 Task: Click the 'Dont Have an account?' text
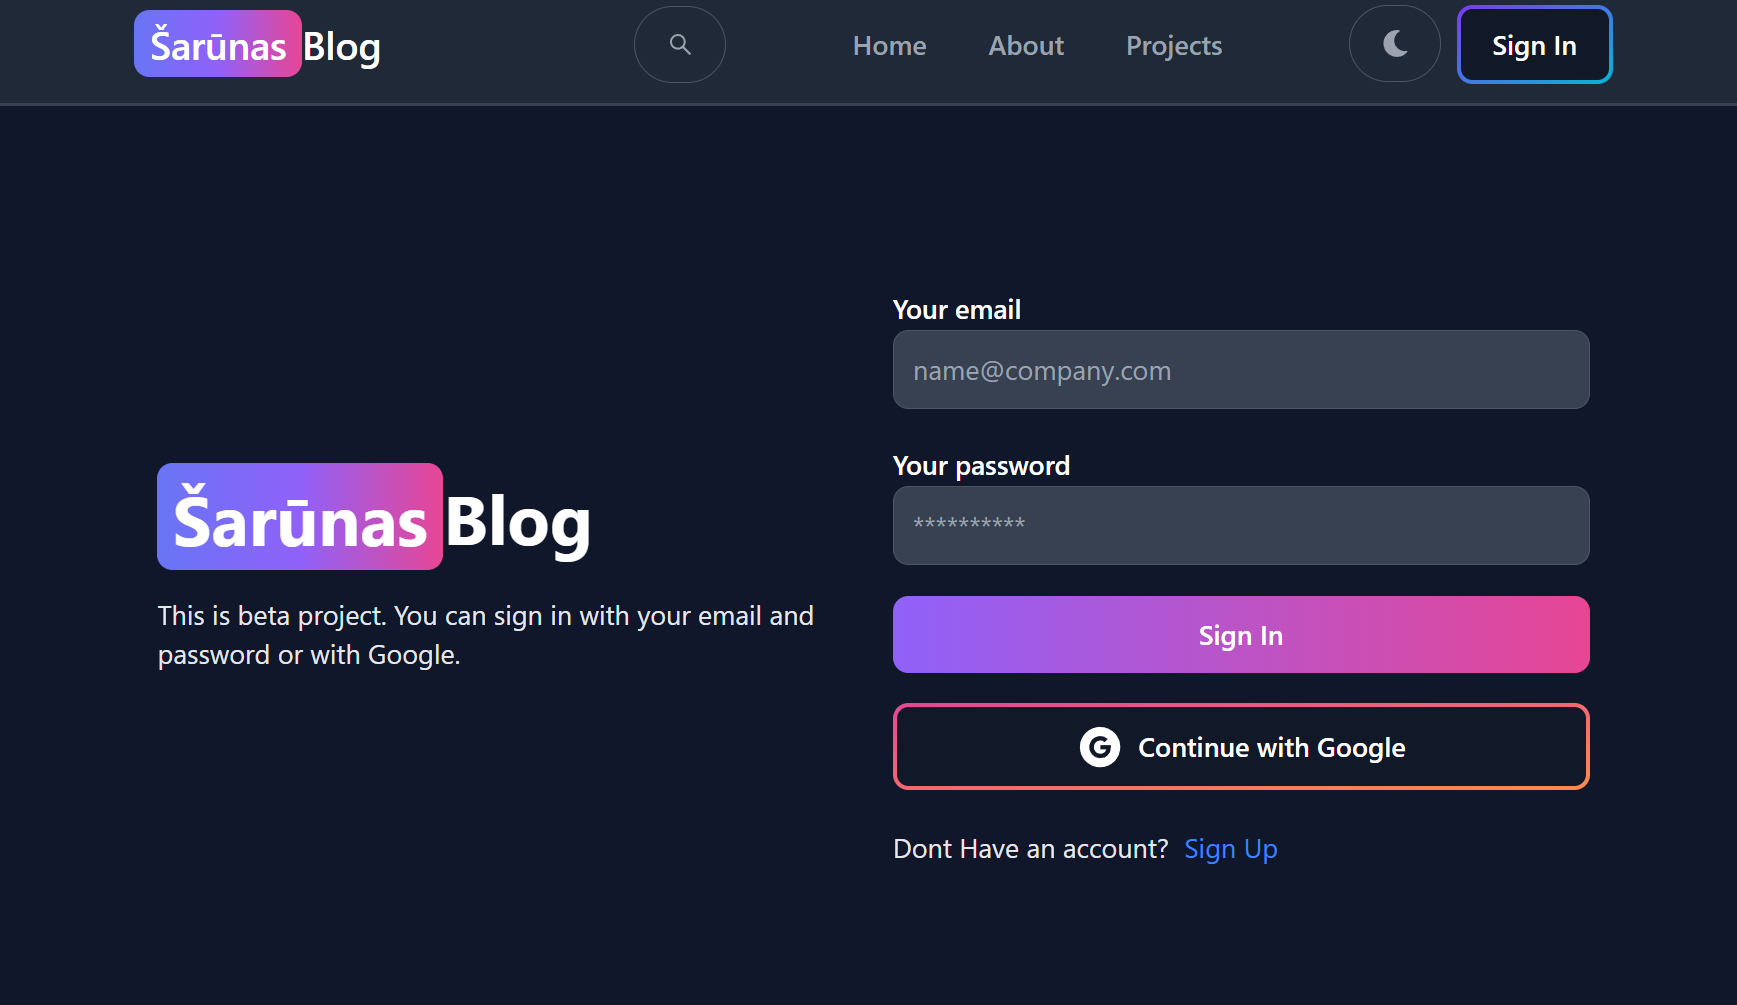tap(1030, 849)
